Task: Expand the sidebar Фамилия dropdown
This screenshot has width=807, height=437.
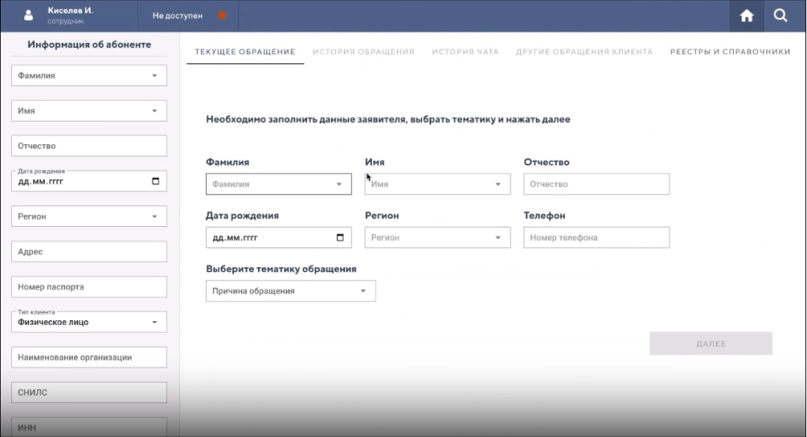Action: click(89, 76)
